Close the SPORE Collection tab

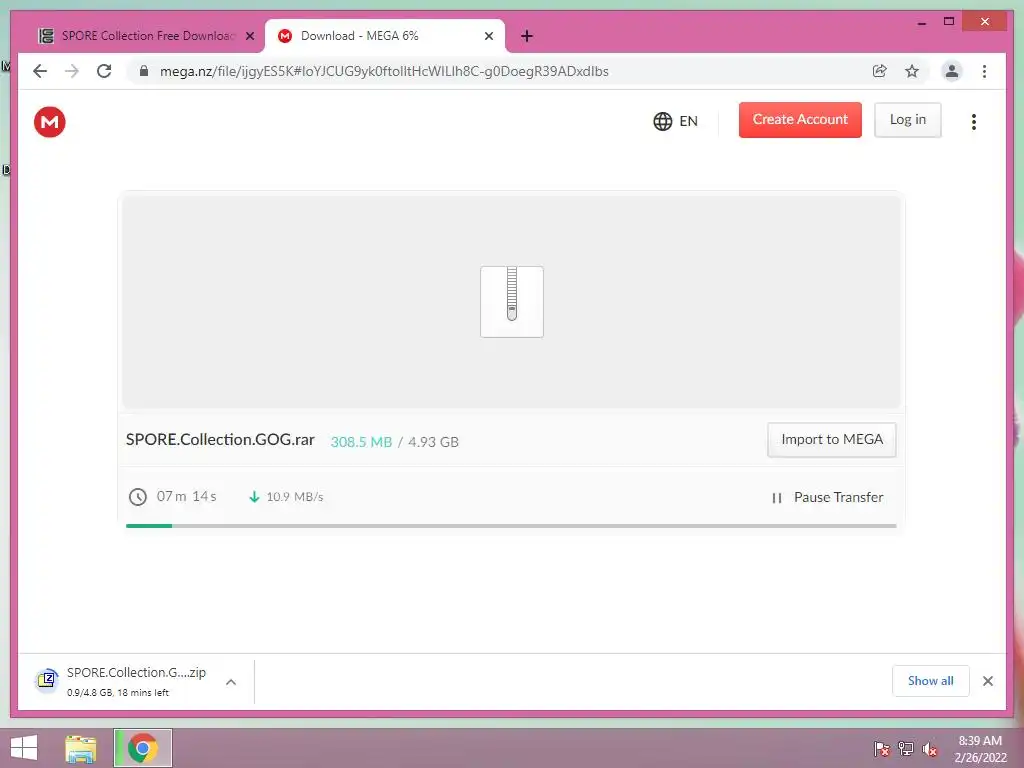(x=250, y=37)
